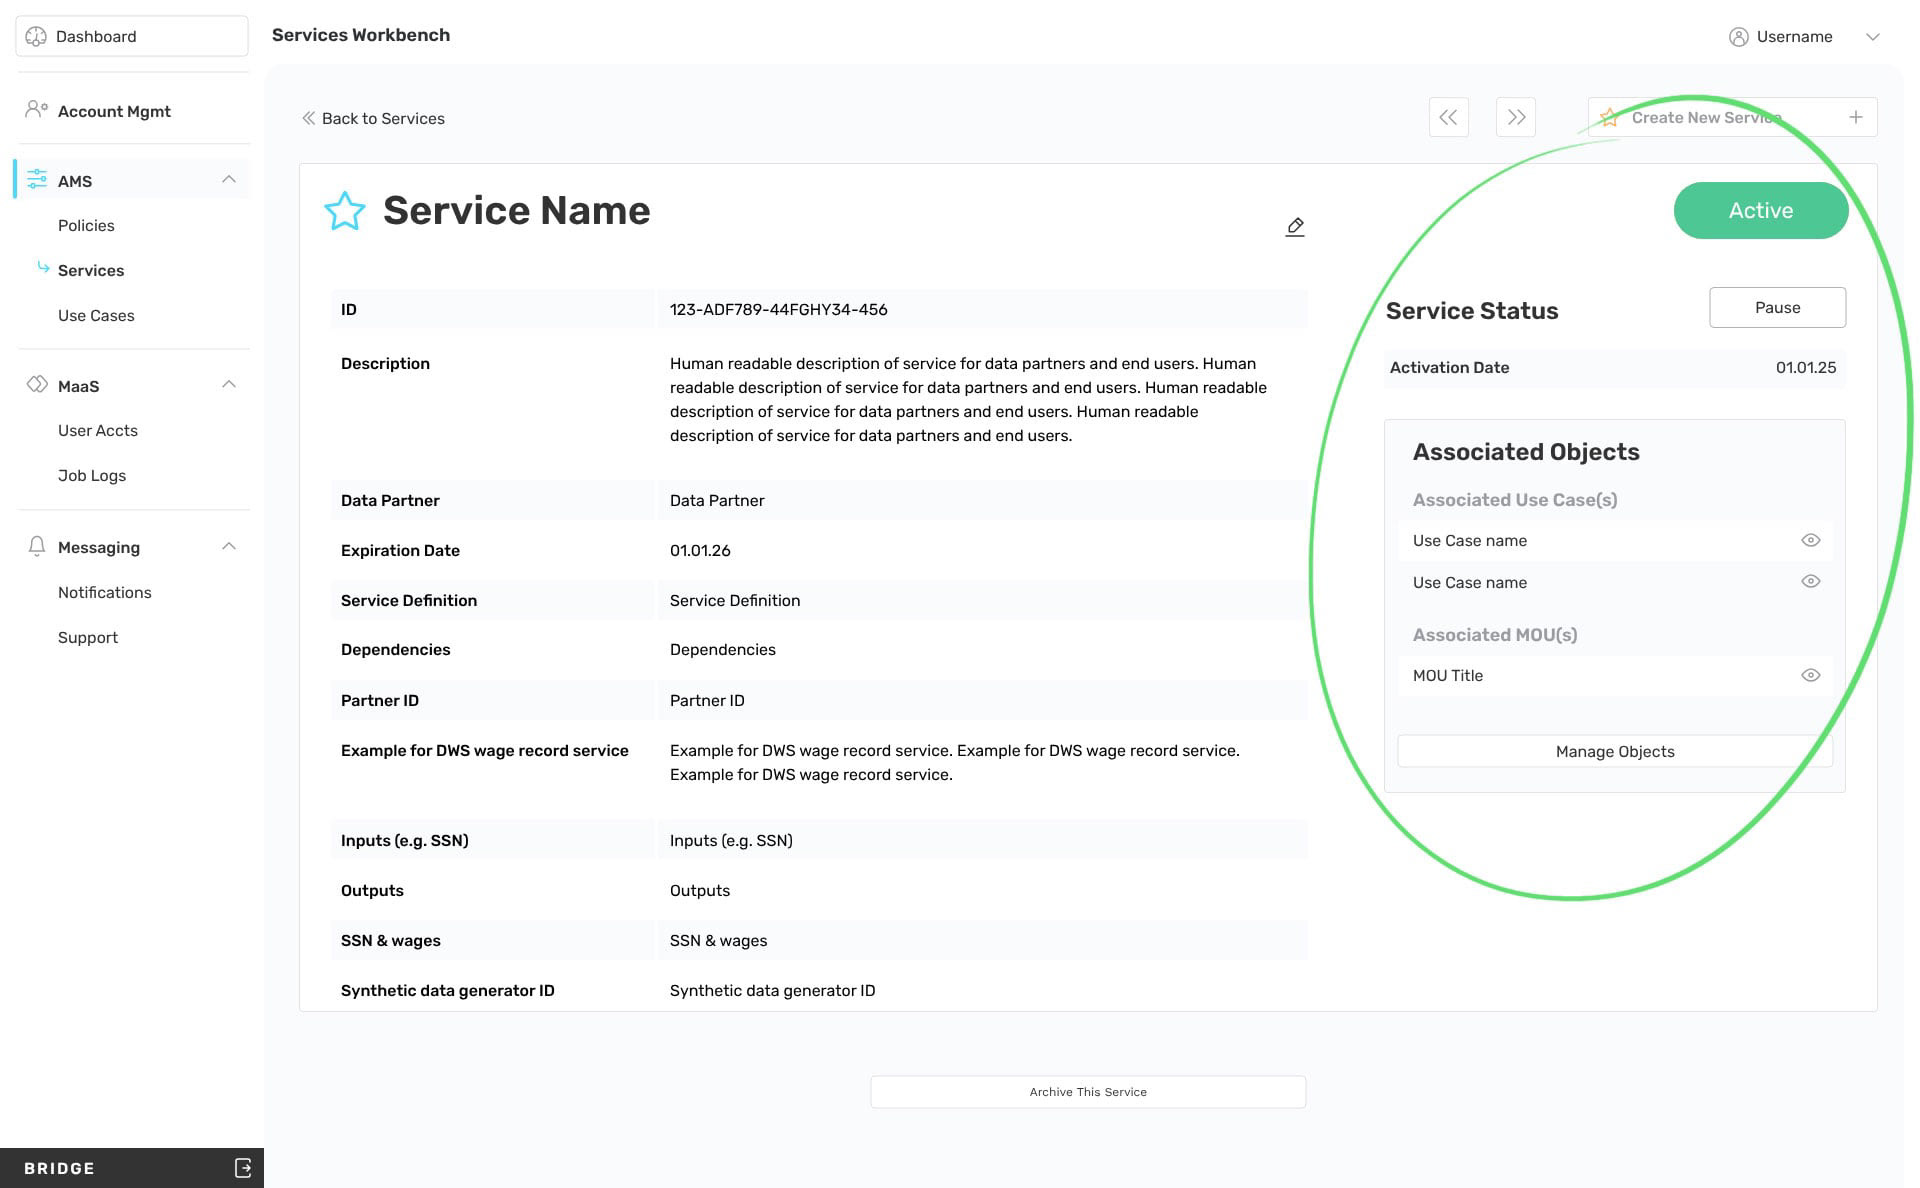View the first Use Case name via eye icon
Viewport: 1920px width, 1188px height.
1810,540
